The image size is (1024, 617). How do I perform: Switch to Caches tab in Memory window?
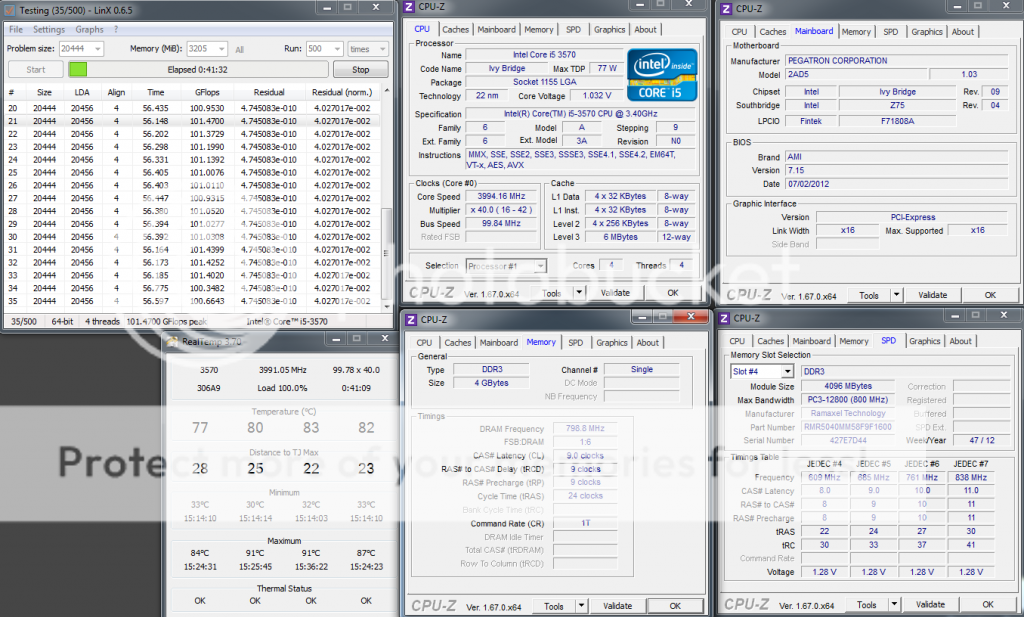[x=458, y=342]
